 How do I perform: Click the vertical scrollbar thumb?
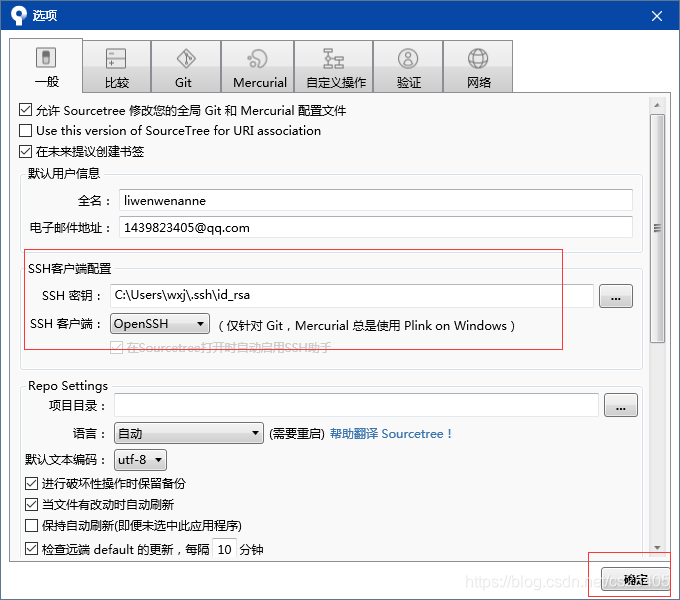tap(657, 228)
